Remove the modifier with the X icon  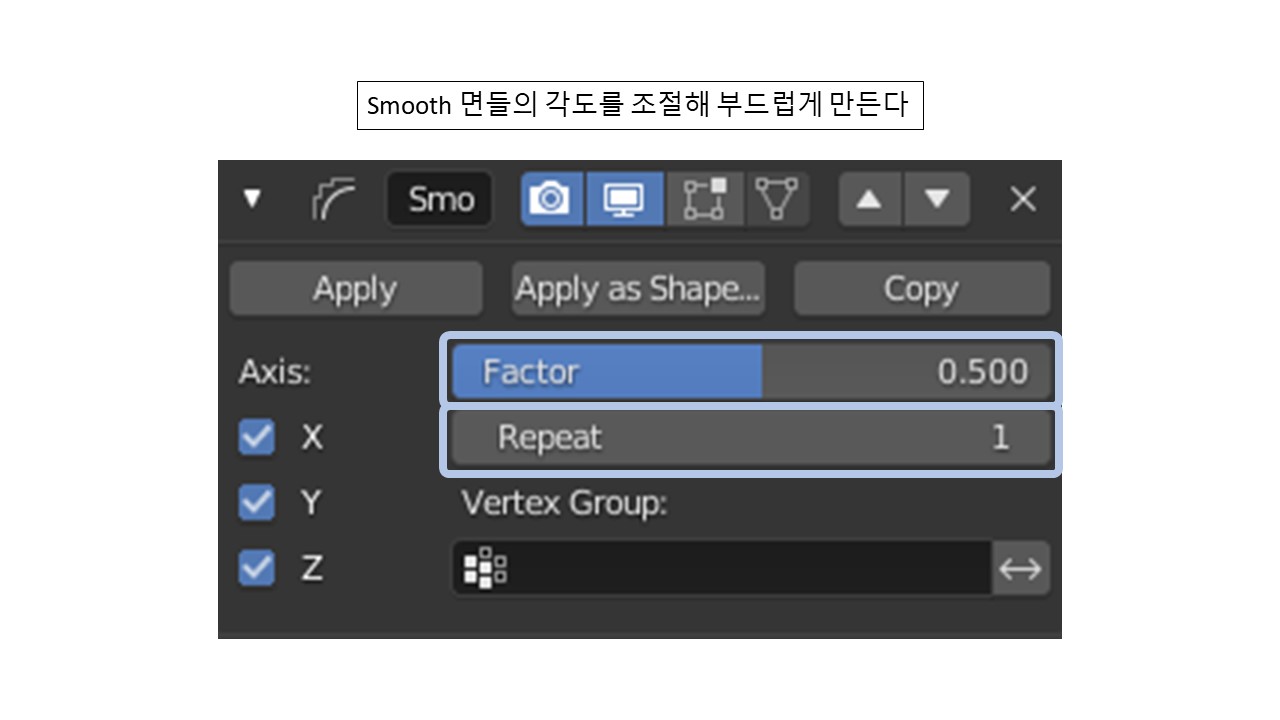pos(1022,198)
